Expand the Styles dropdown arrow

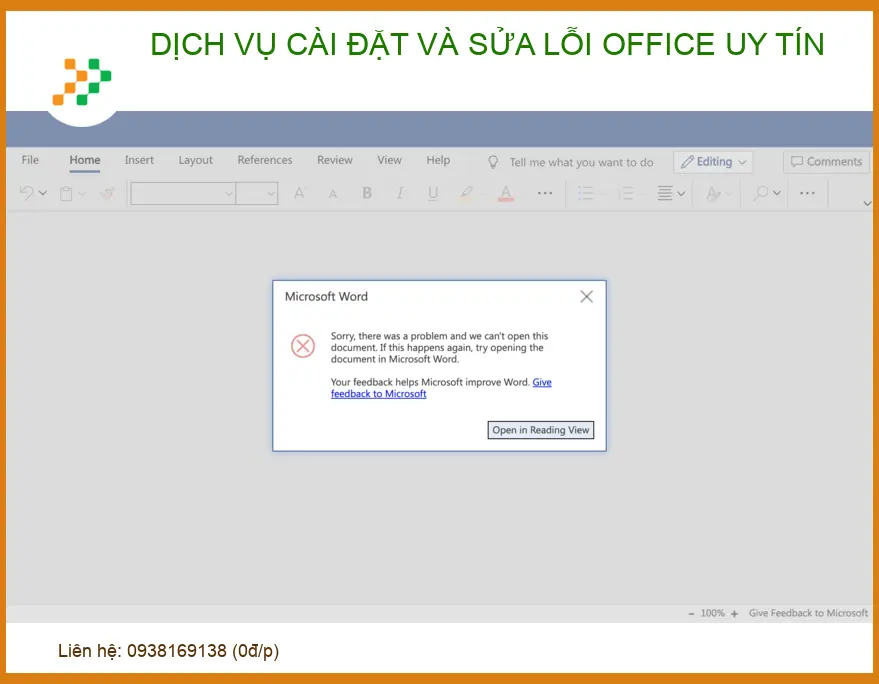pos(728,194)
